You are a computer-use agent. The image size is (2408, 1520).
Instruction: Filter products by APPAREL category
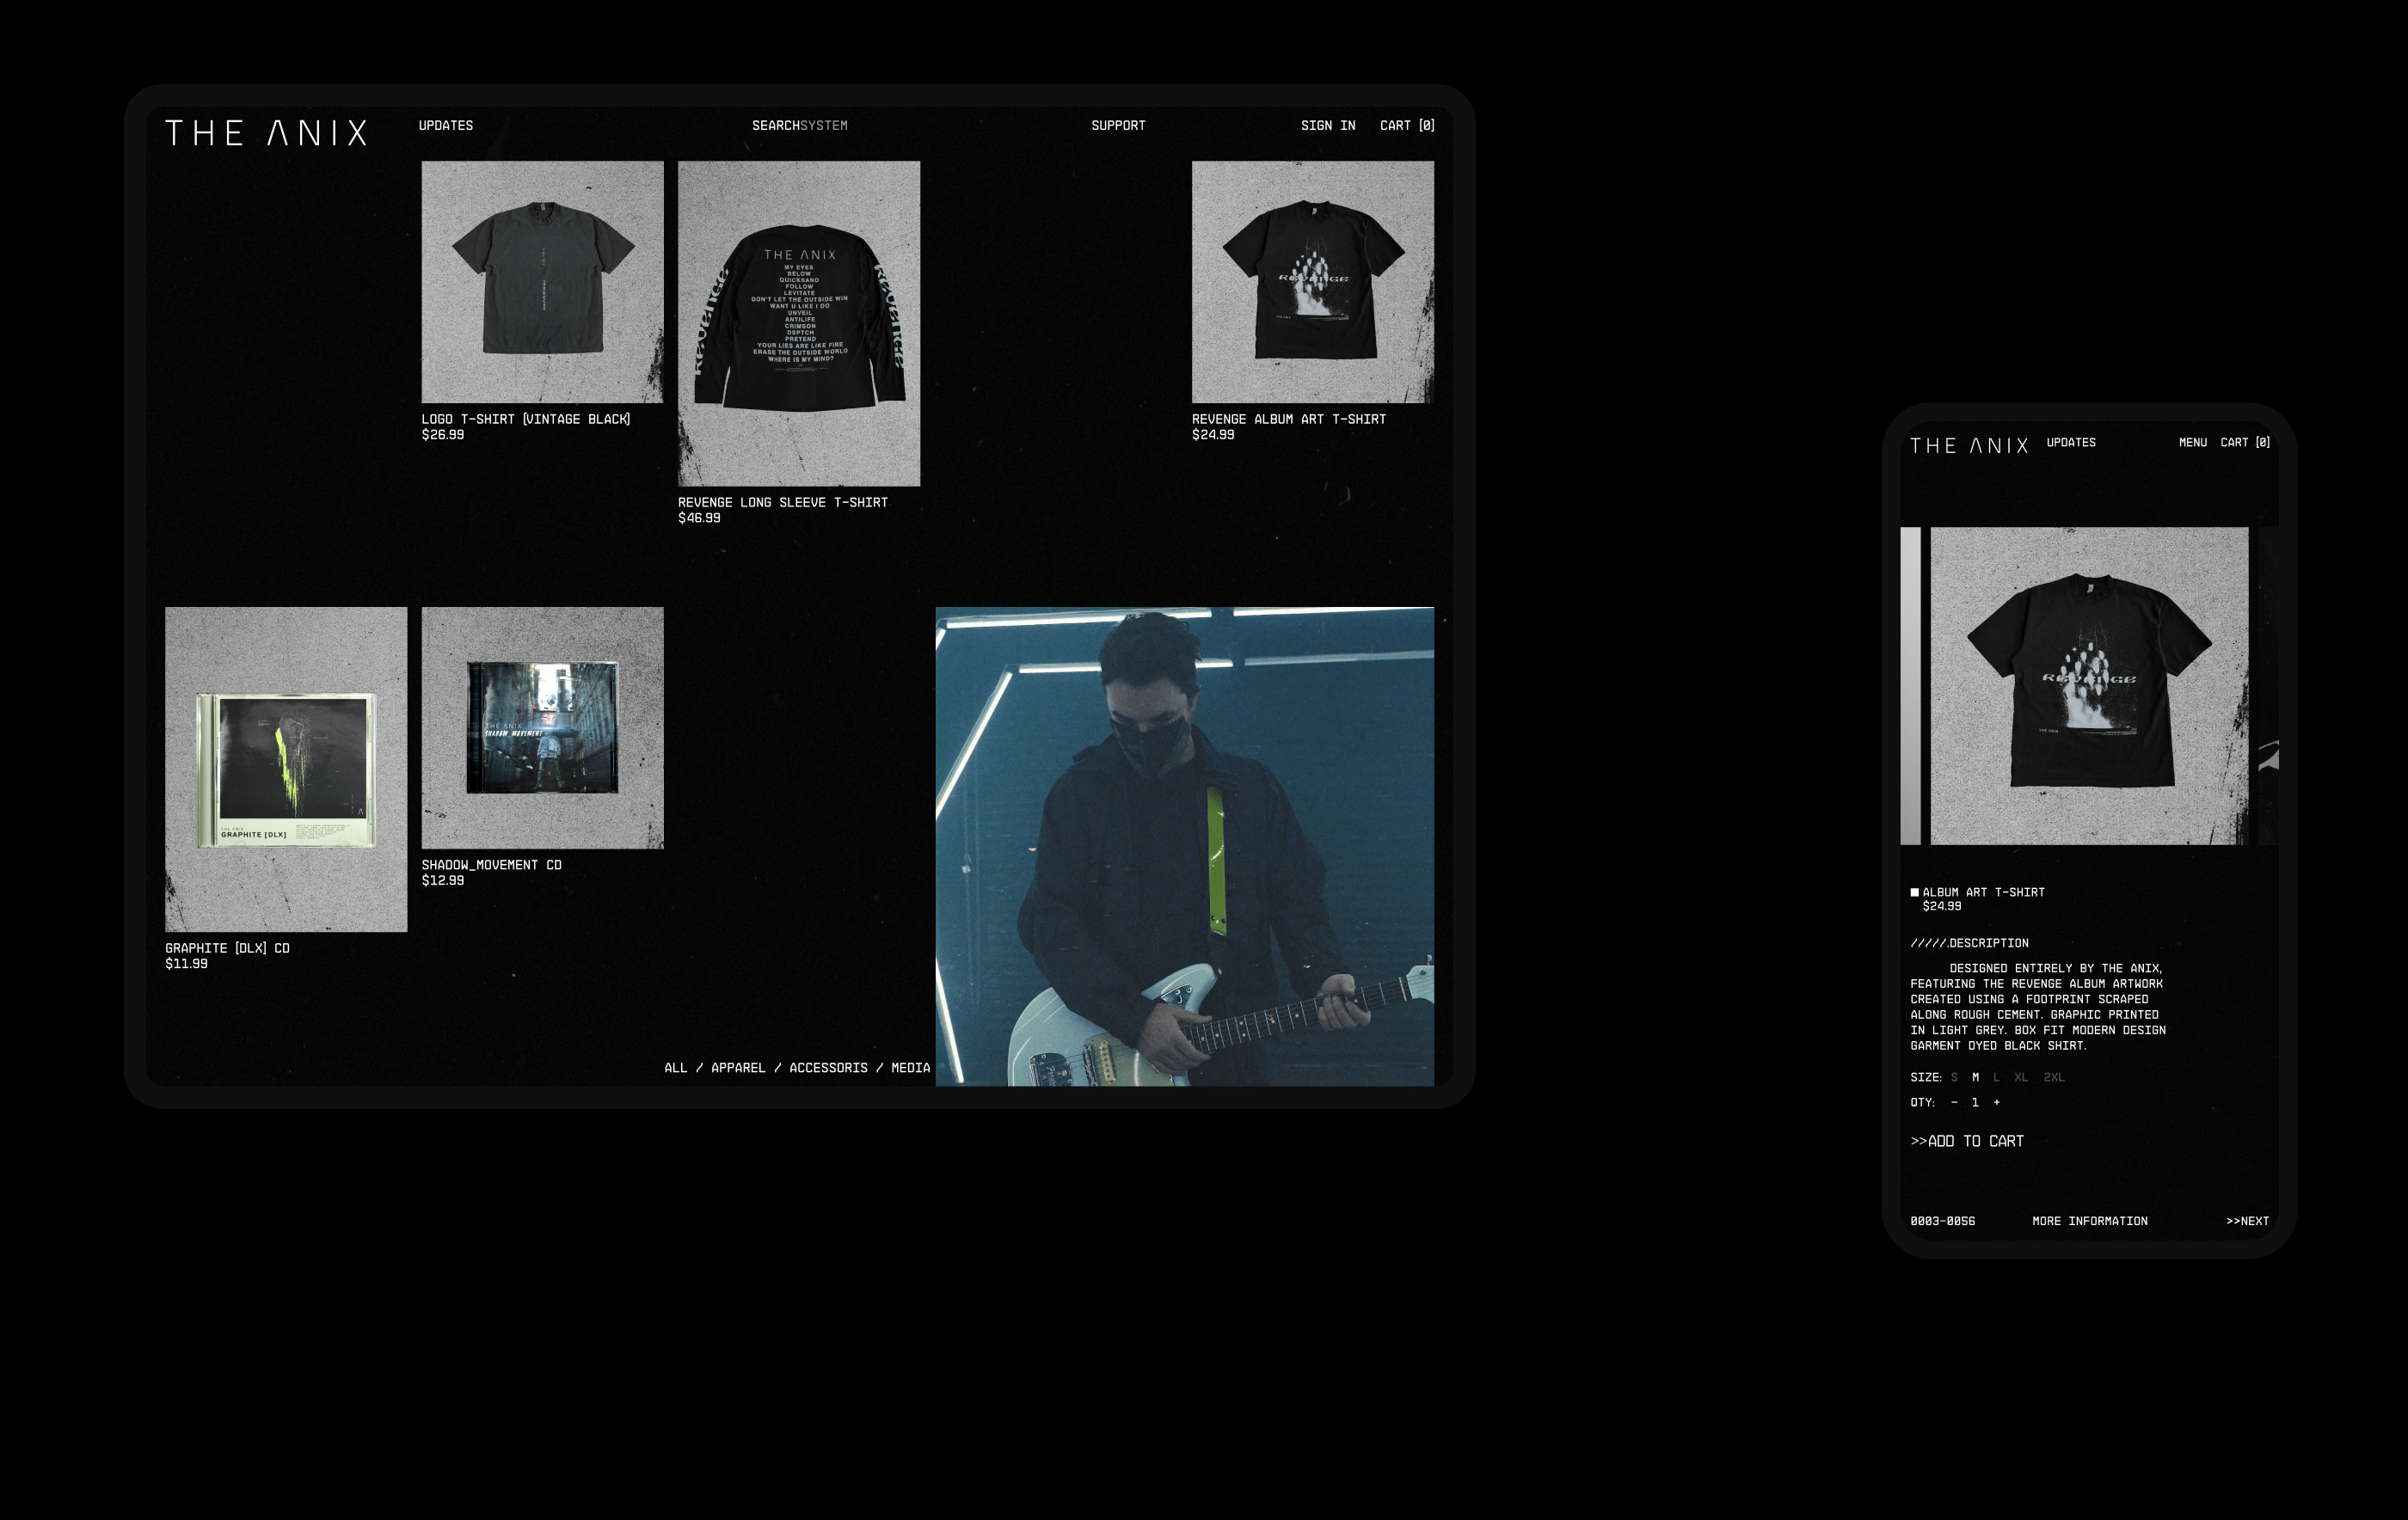pos(738,1068)
